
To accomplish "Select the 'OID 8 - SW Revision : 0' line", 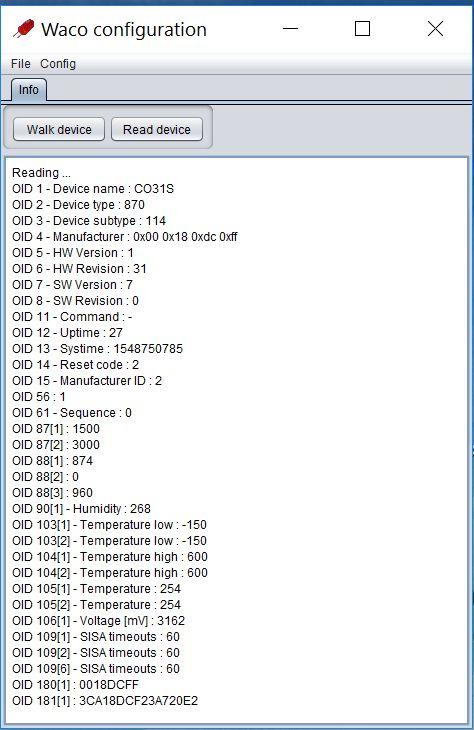I will (75, 301).
